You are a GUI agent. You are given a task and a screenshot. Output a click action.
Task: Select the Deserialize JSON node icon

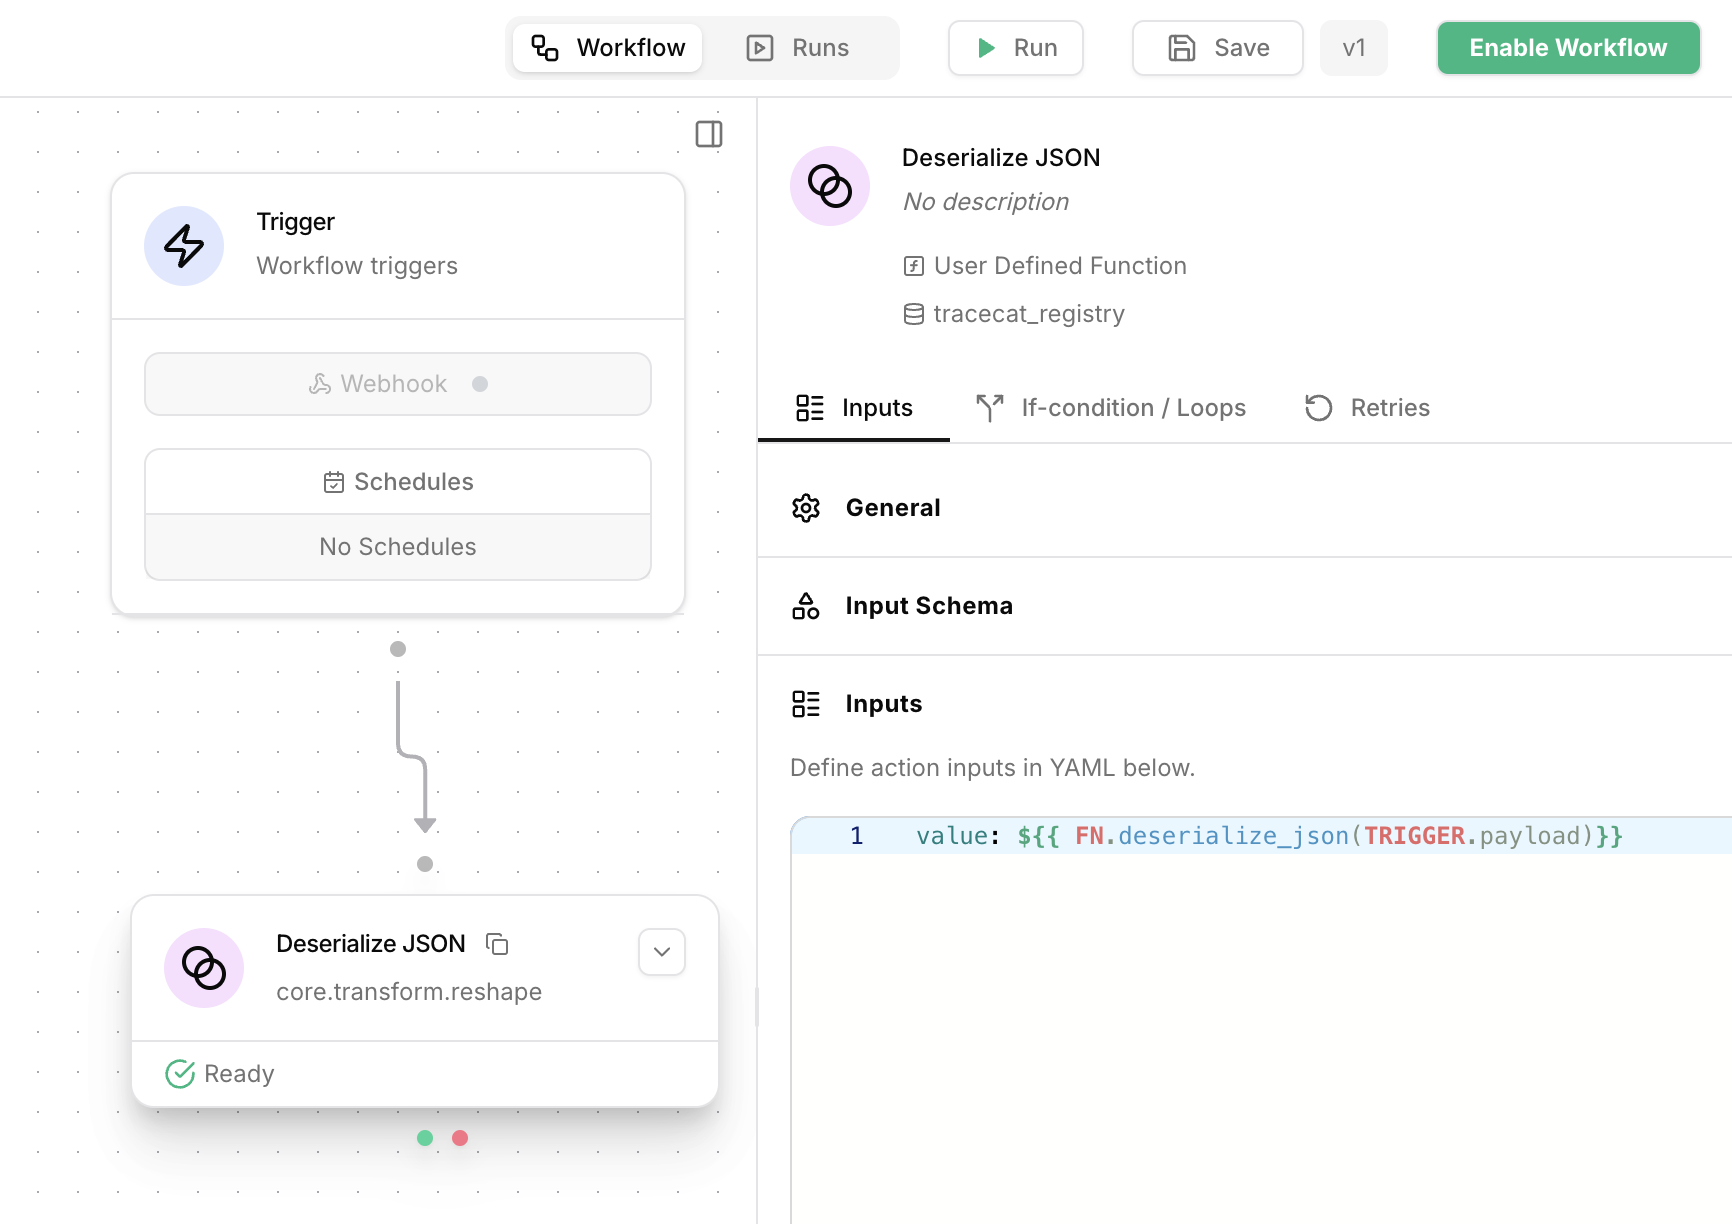204,968
